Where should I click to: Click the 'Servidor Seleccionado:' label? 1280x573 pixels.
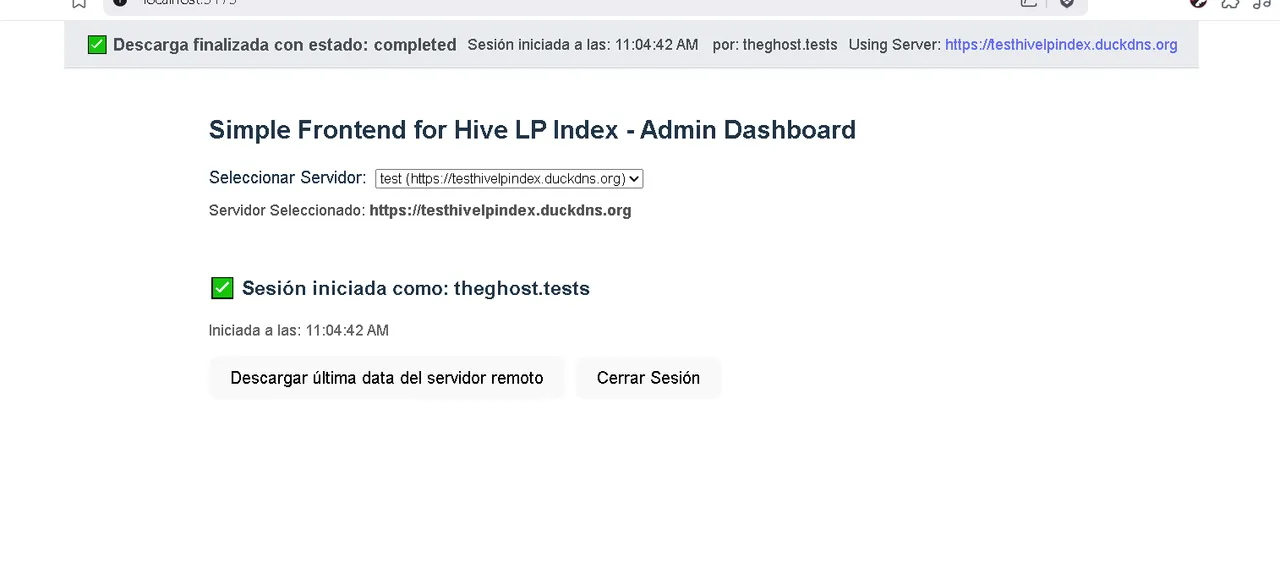pyautogui.click(x=287, y=210)
